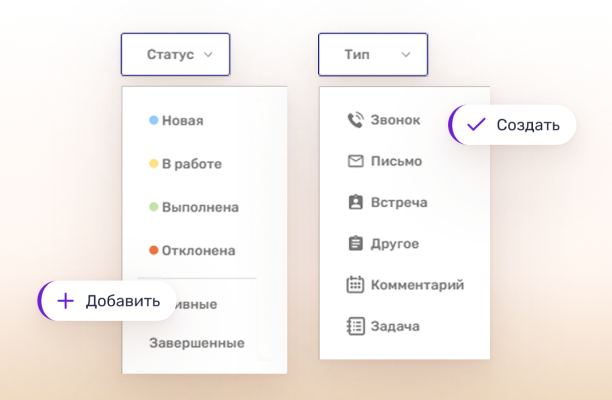
Task: Select the Комментарий type label
Action: click(417, 285)
